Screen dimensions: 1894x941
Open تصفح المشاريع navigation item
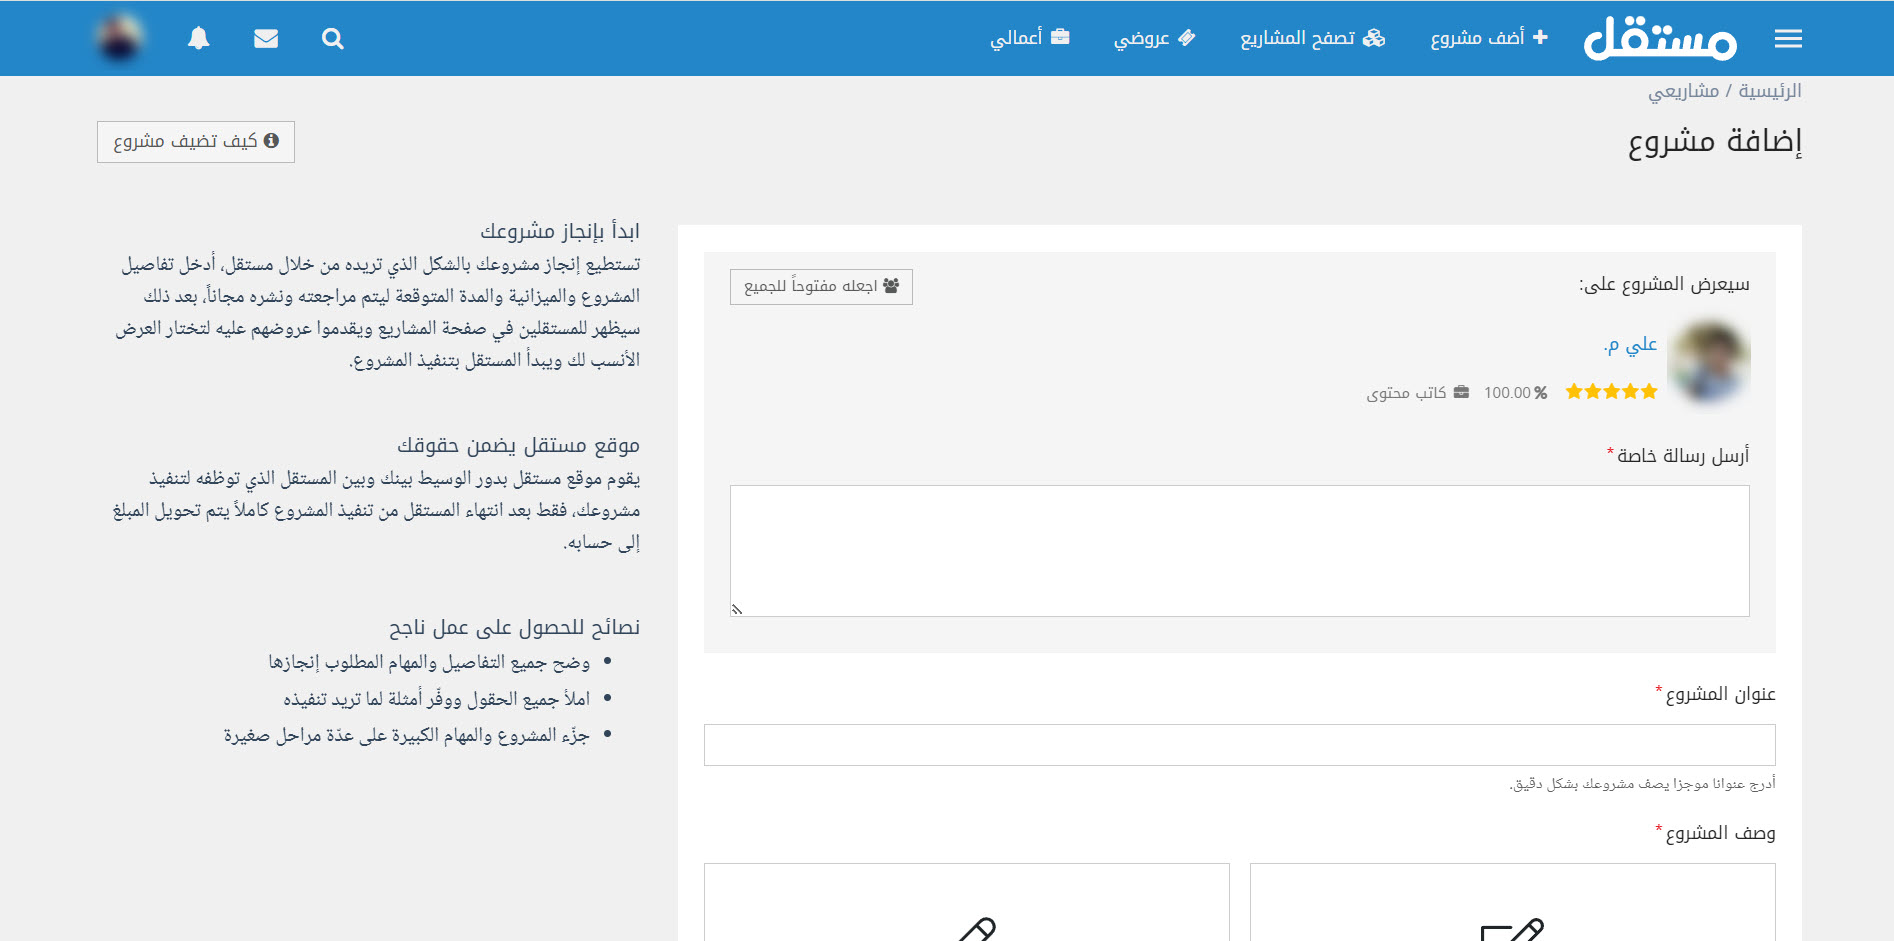(1312, 38)
